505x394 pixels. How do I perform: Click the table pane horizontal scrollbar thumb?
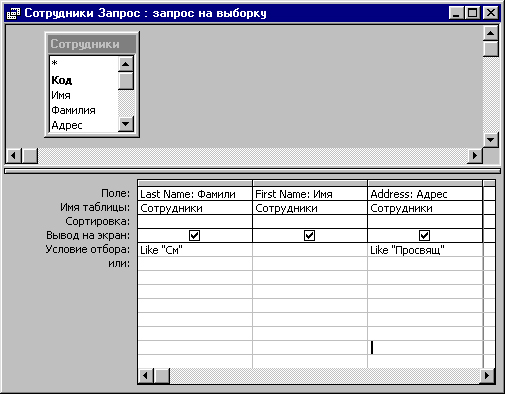(30, 155)
